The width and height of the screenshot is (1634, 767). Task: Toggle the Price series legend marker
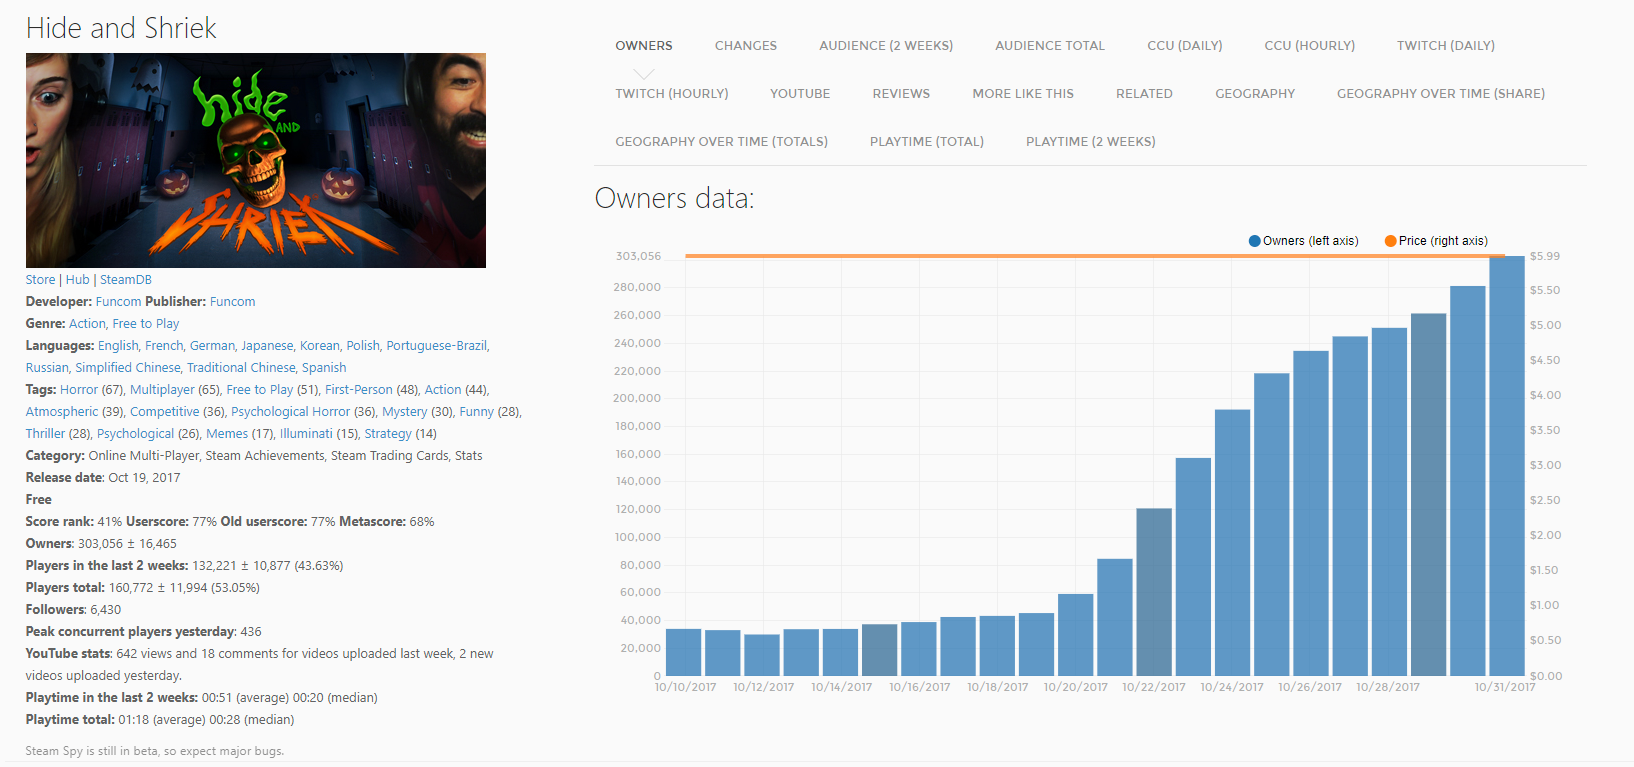point(1390,241)
